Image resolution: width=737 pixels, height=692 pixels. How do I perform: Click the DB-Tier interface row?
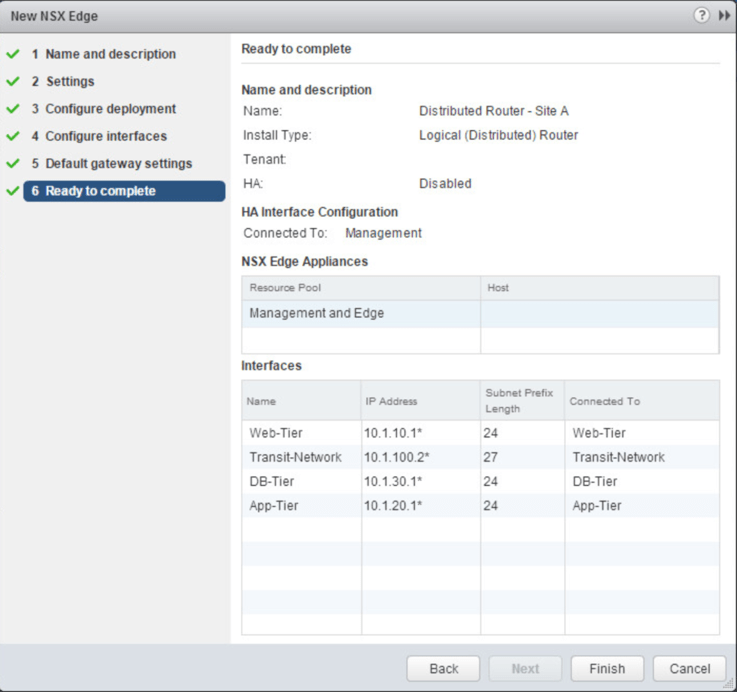tap(480, 481)
